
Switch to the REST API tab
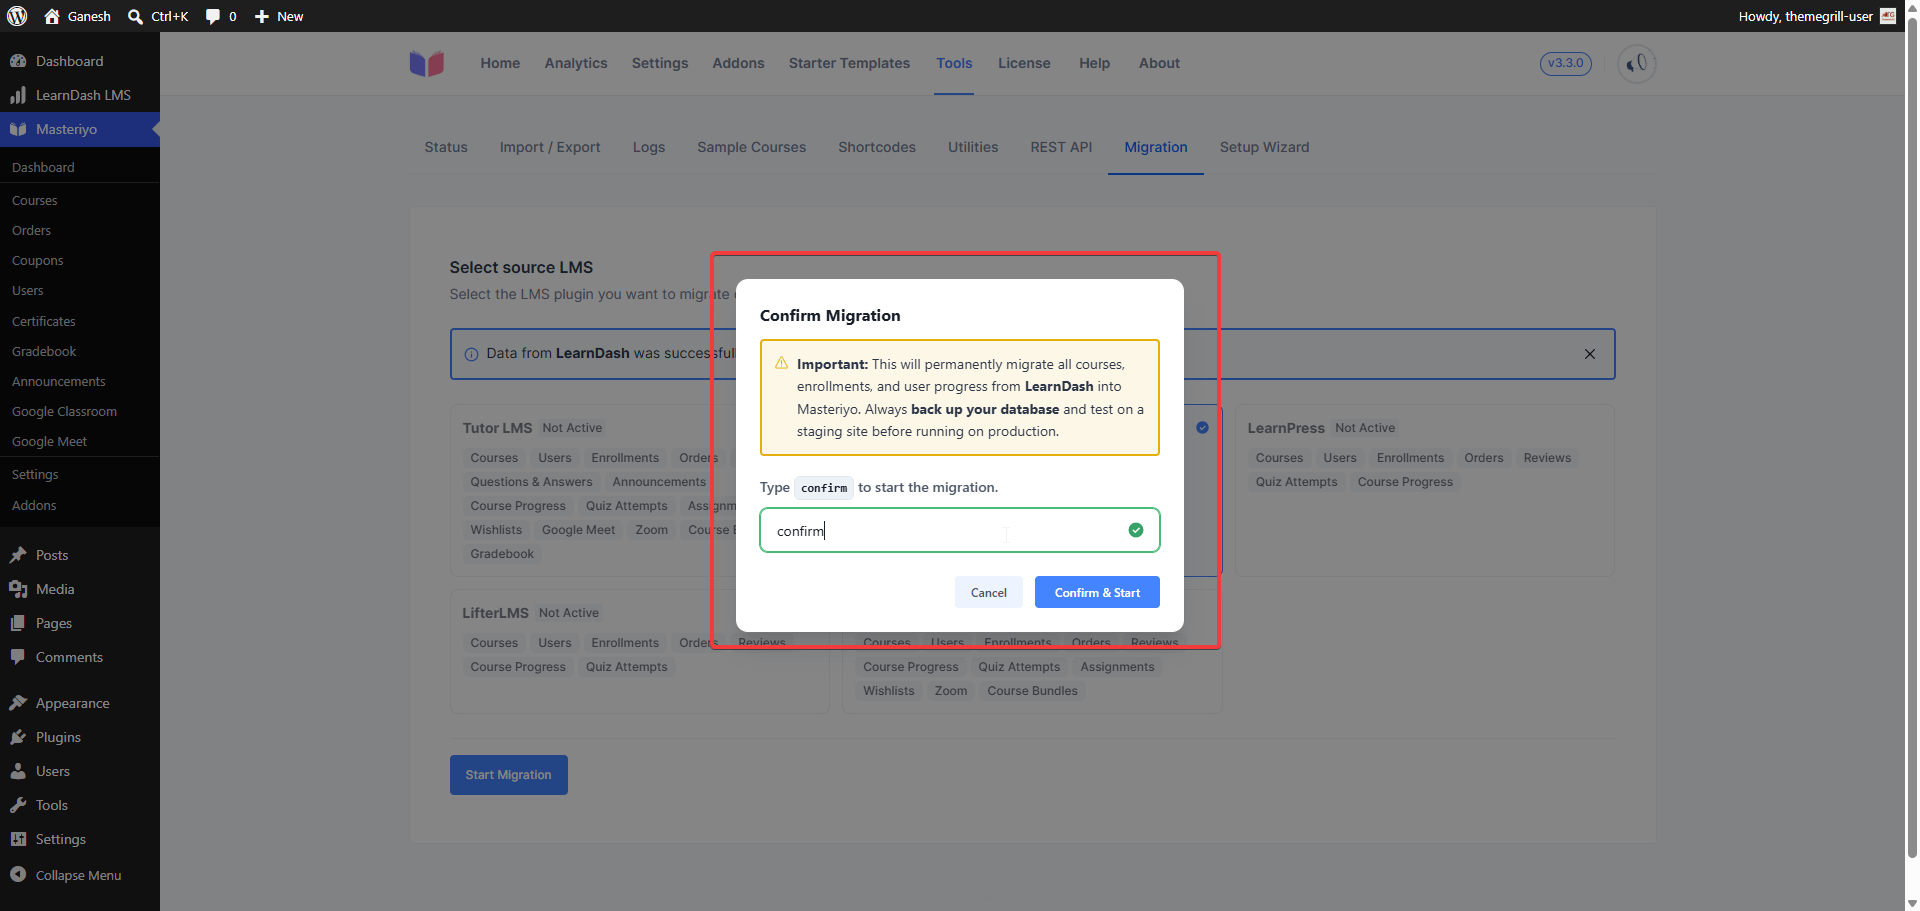click(x=1061, y=147)
